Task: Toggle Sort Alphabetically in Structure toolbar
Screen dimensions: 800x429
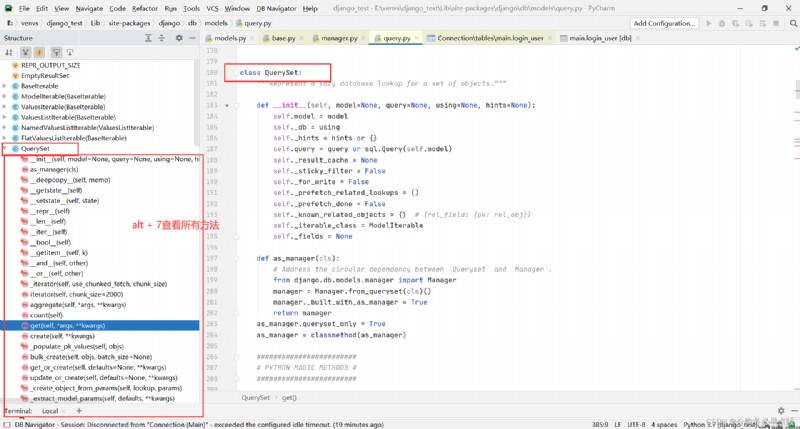Action: click(x=9, y=52)
